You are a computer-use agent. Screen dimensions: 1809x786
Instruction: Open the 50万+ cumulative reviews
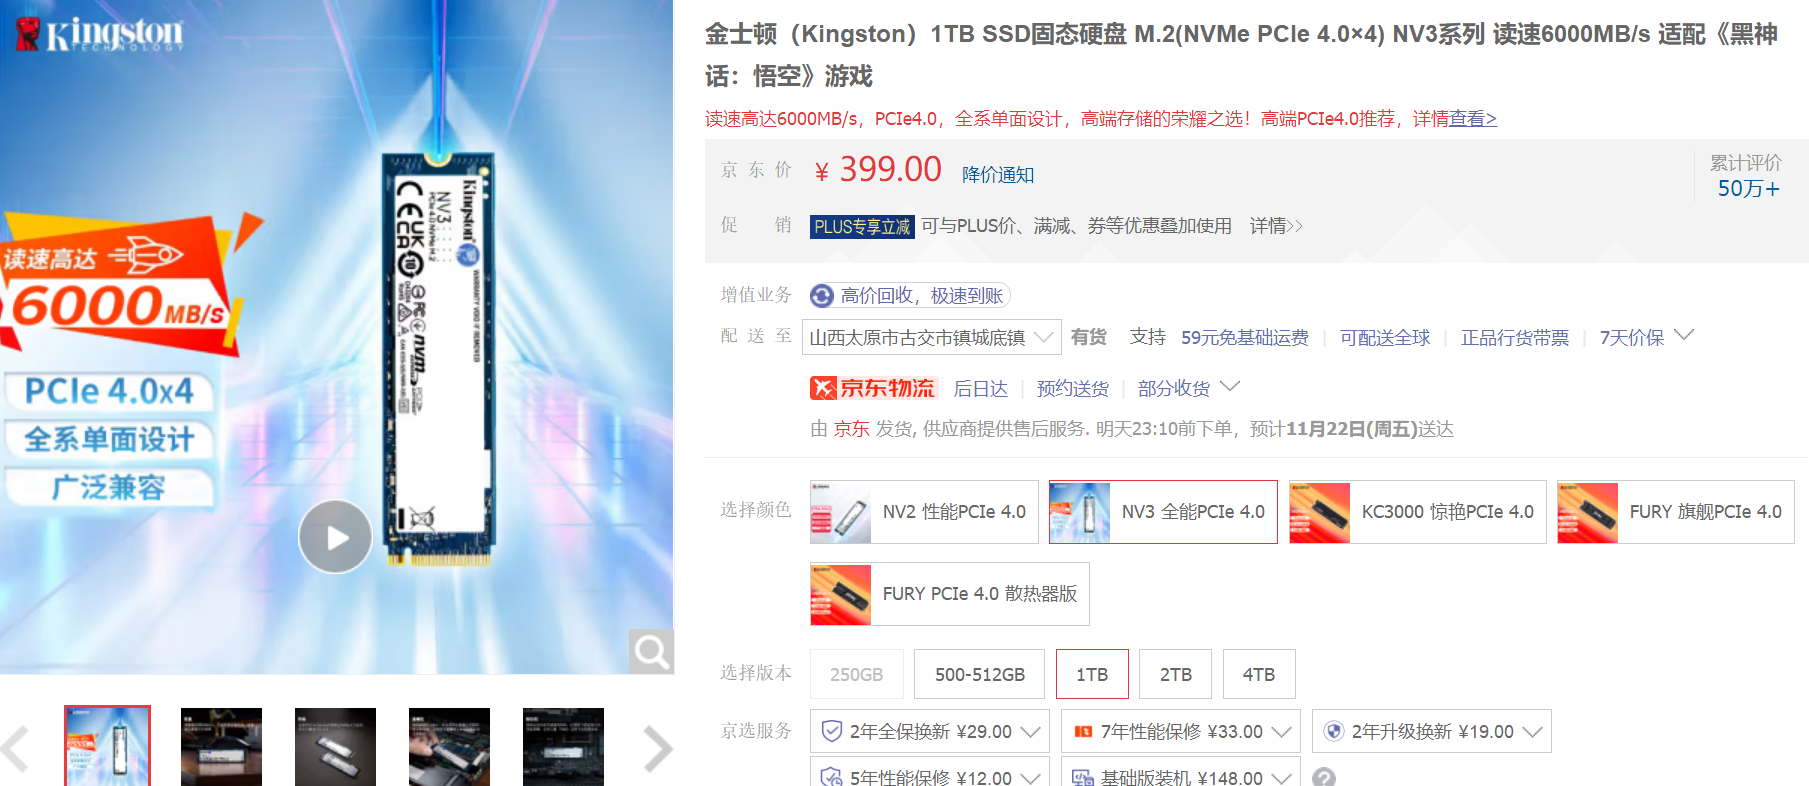tap(1748, 188)
